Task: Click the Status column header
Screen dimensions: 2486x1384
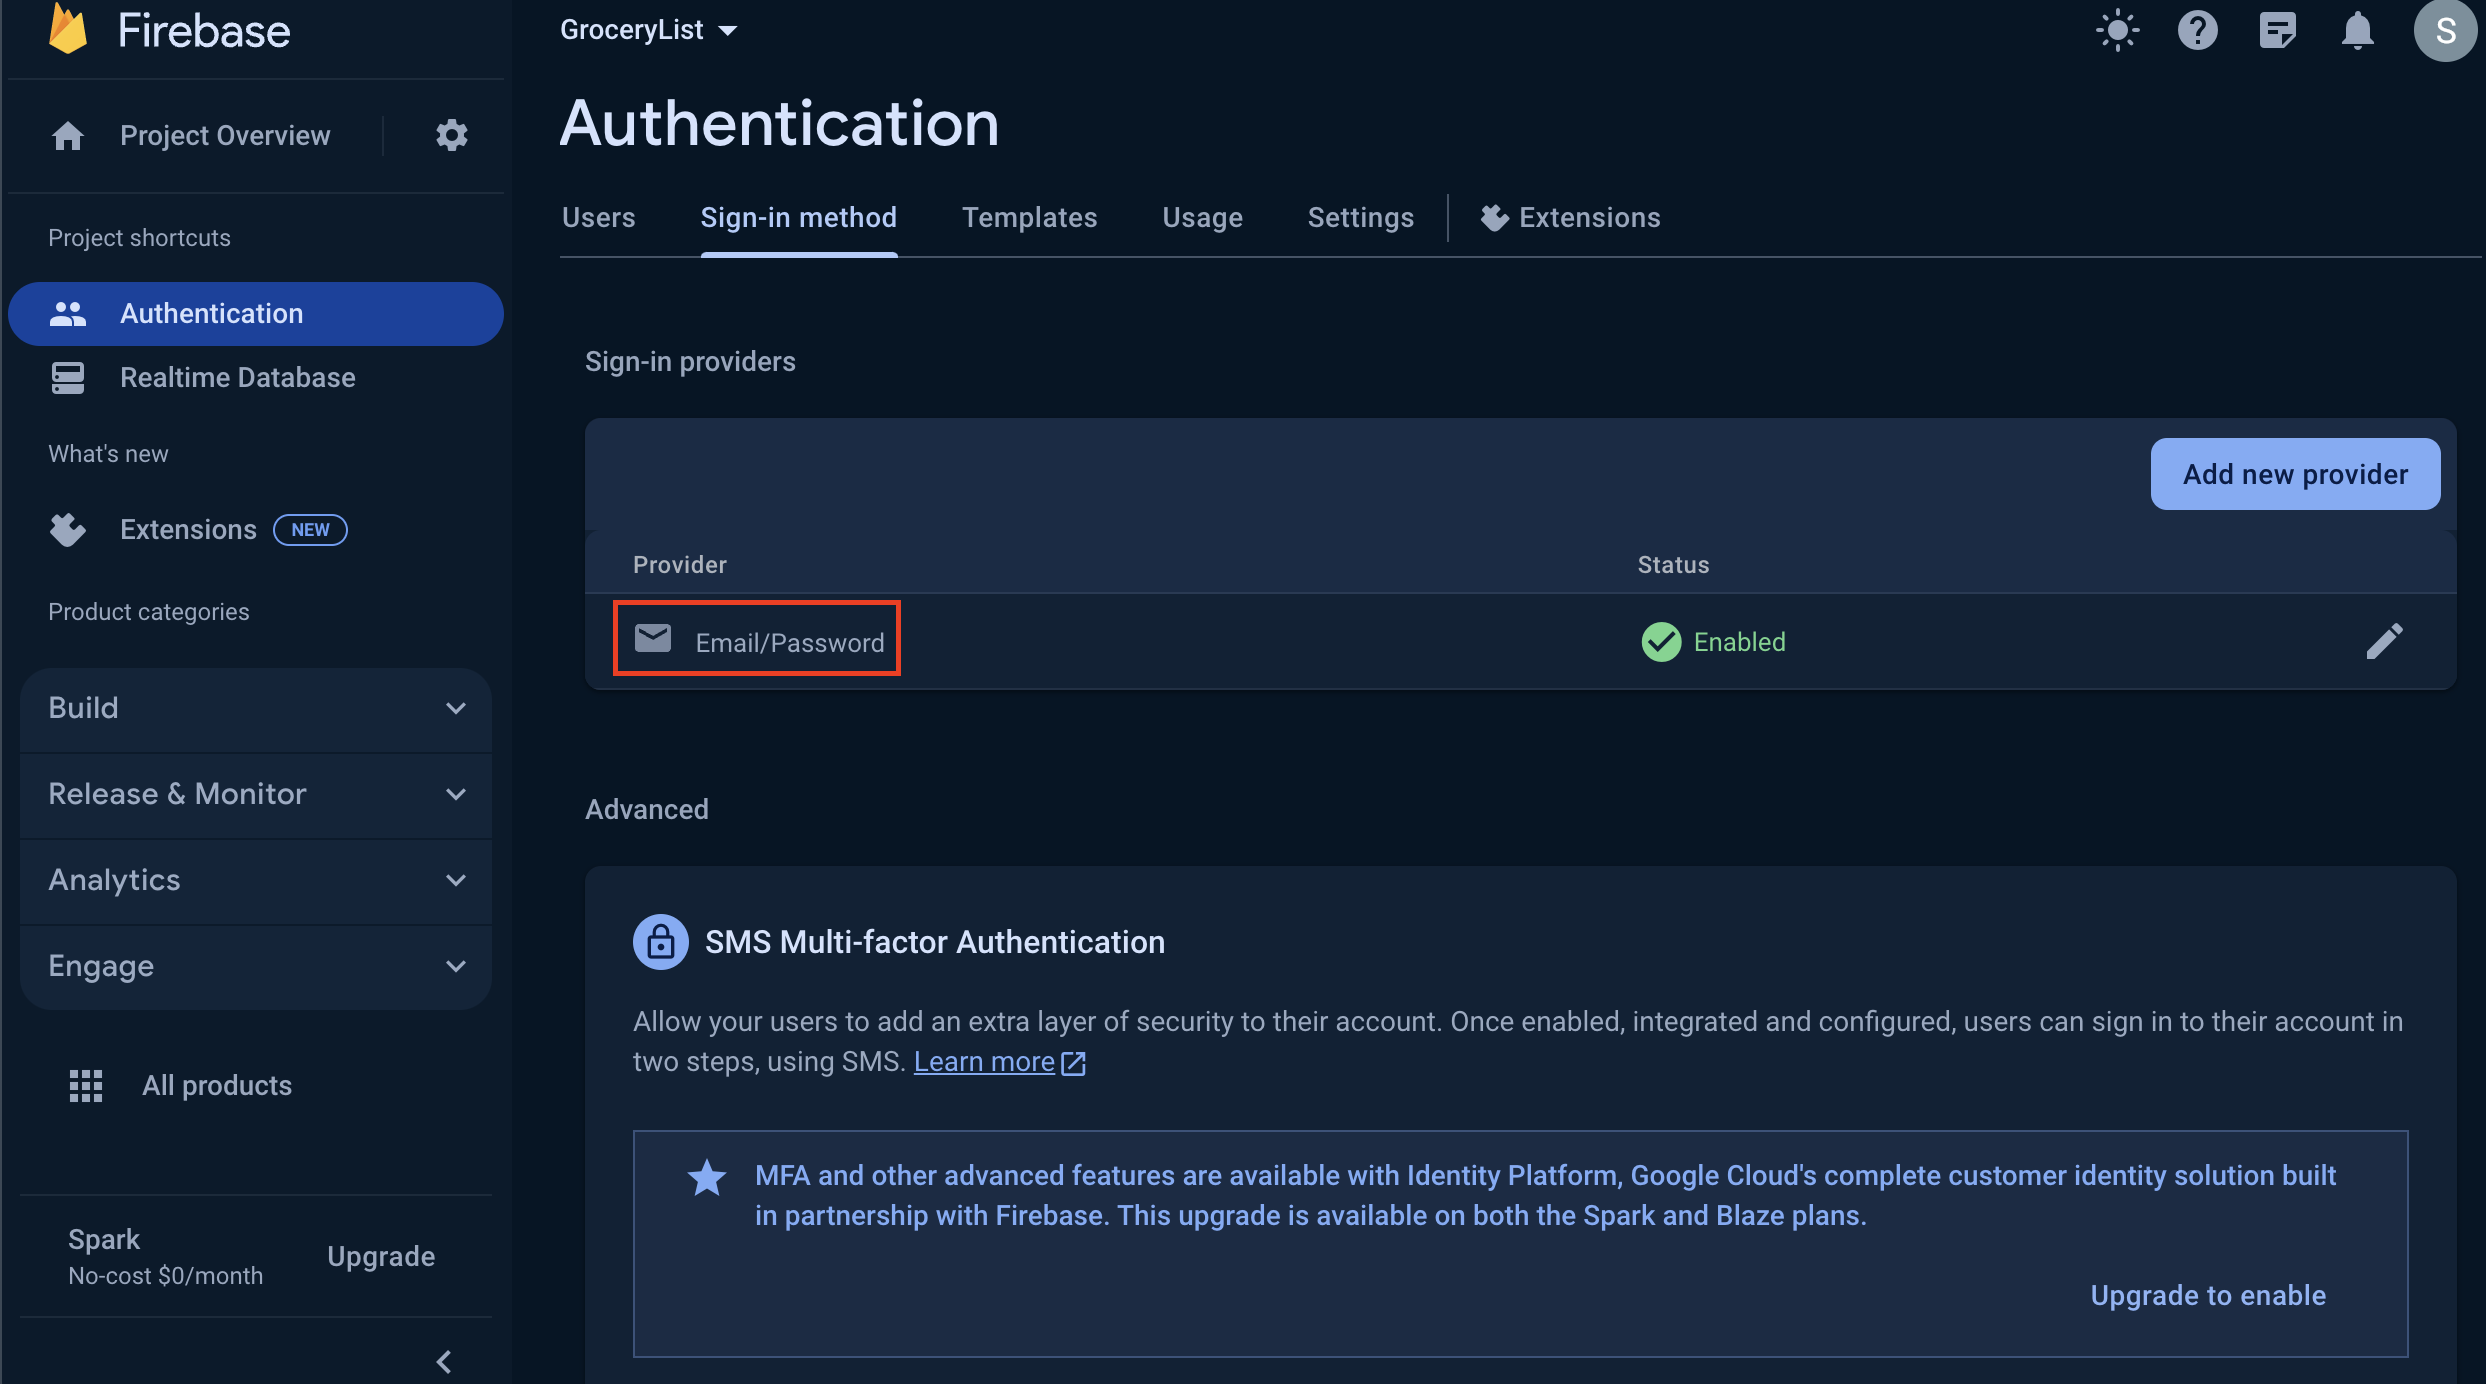Action: point(1673,565)
